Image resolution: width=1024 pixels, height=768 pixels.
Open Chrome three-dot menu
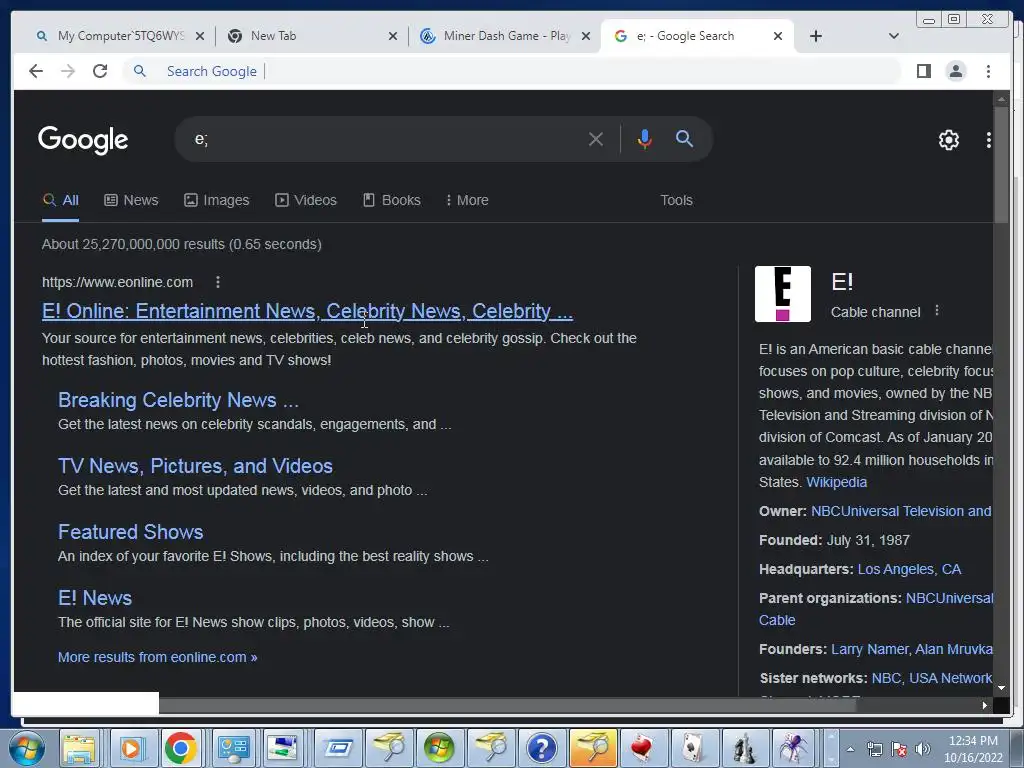coord(988,71)
